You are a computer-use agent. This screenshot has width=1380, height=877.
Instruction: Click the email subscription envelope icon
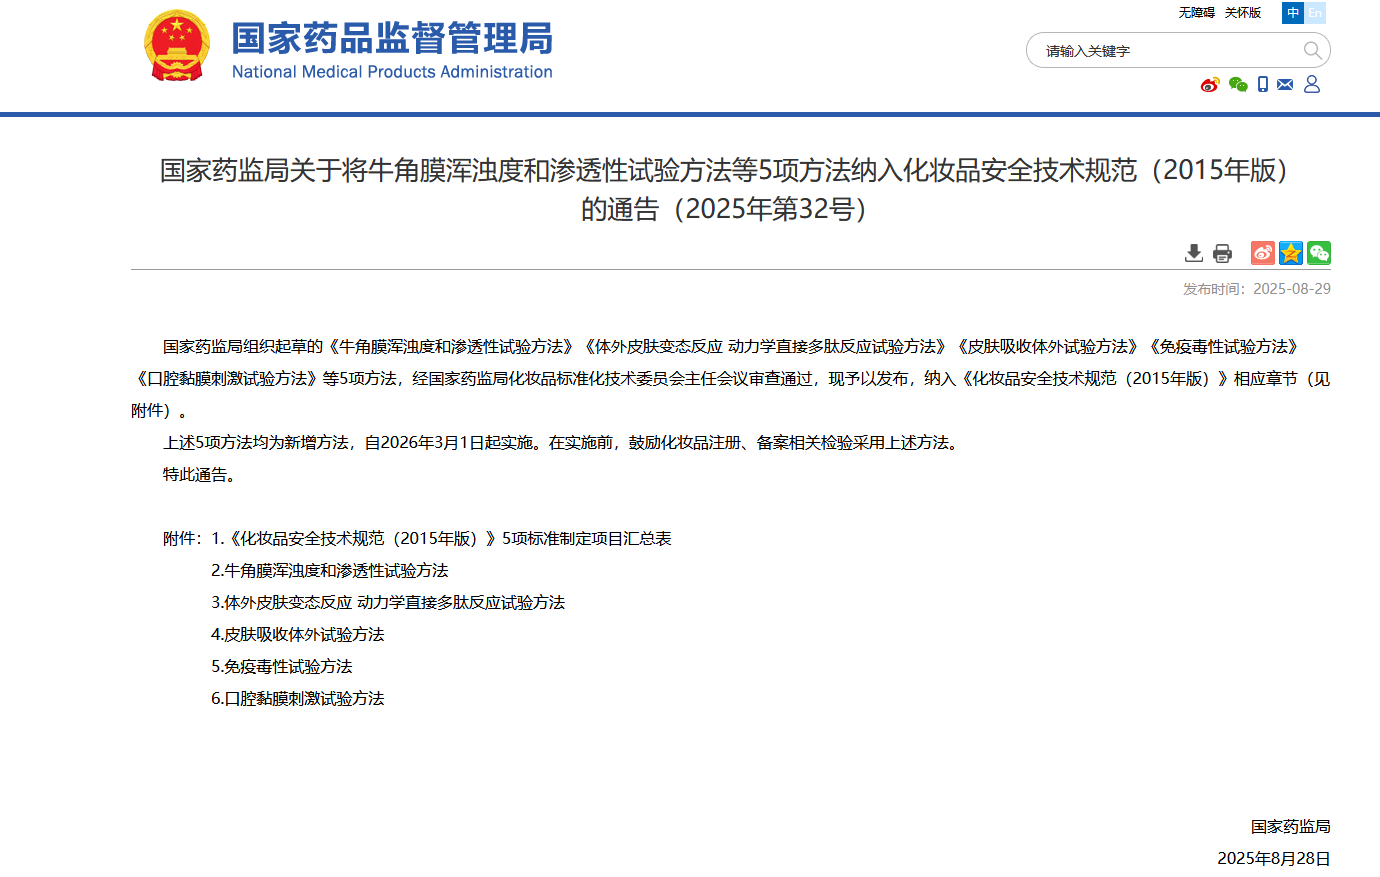tap(1286, 85)
